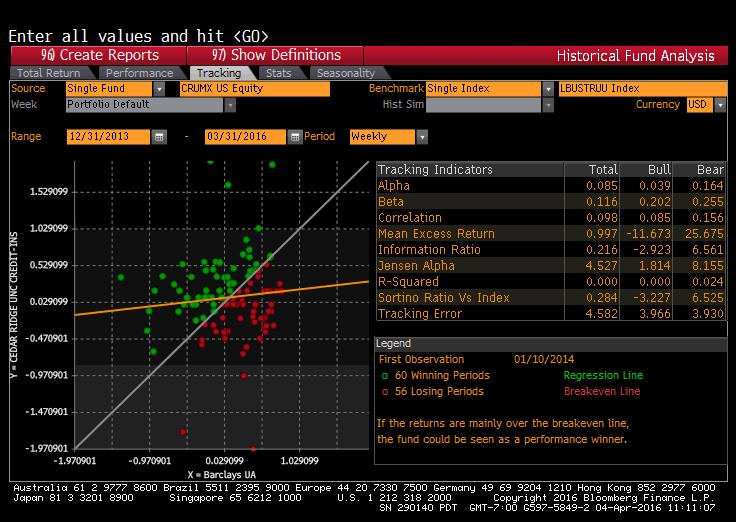Click the end date field 03/31/2016
Screen dimensions: 736x522
[x=245, y=137]
